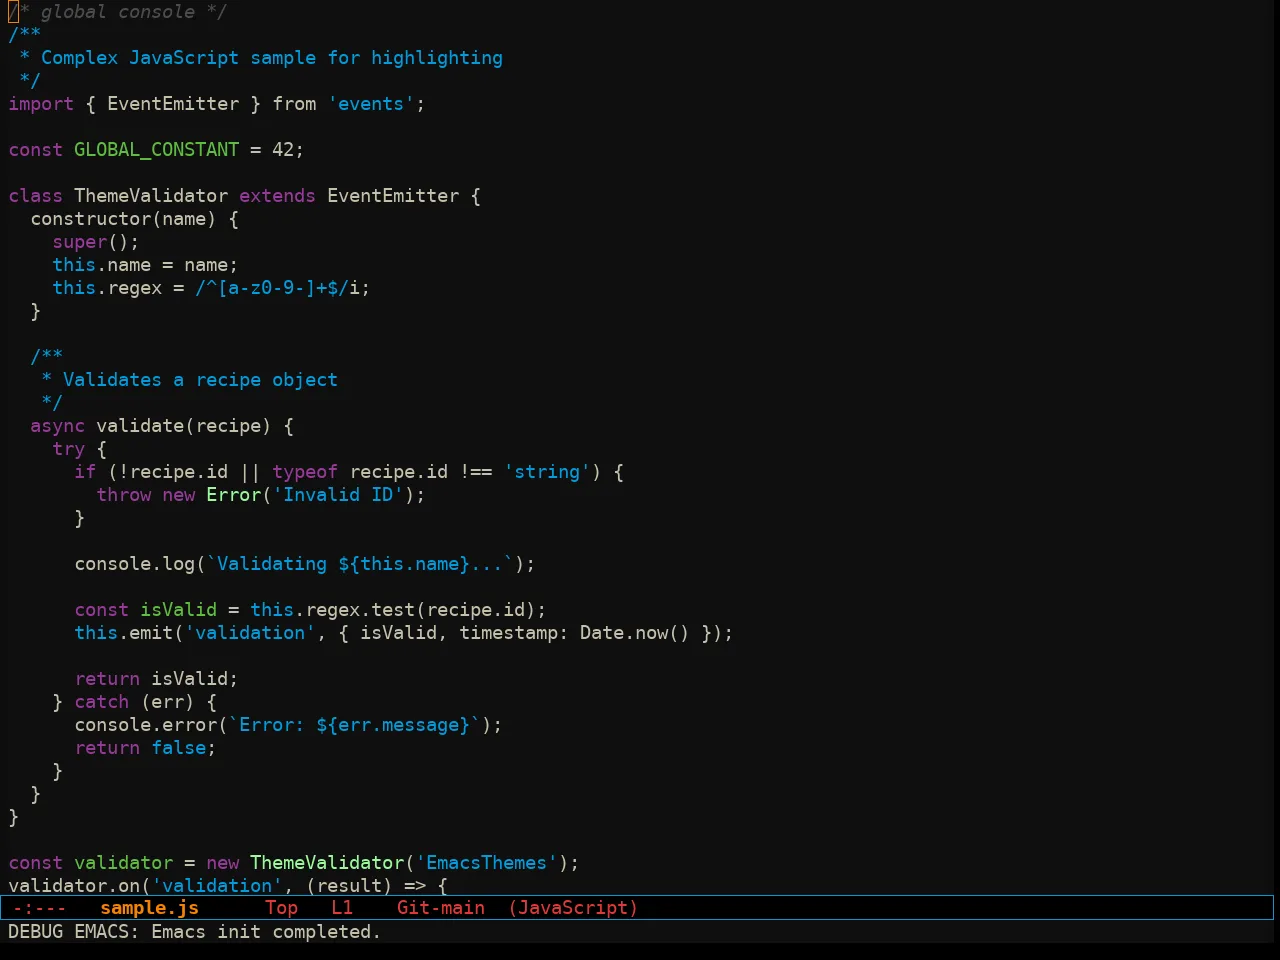Click 'validate(recipe)' method name
This screenshot has width=1280, height=960.
coord(183,426)
